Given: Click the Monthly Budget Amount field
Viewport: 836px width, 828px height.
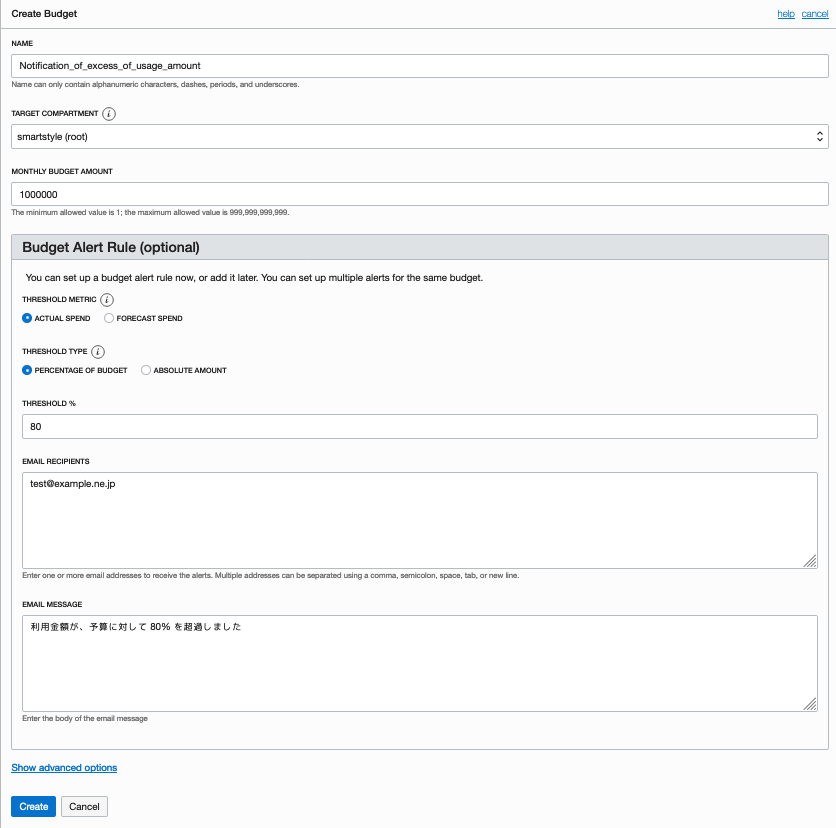Looking at the screenshot, I should pyautogui.click(x=420, y=194).
